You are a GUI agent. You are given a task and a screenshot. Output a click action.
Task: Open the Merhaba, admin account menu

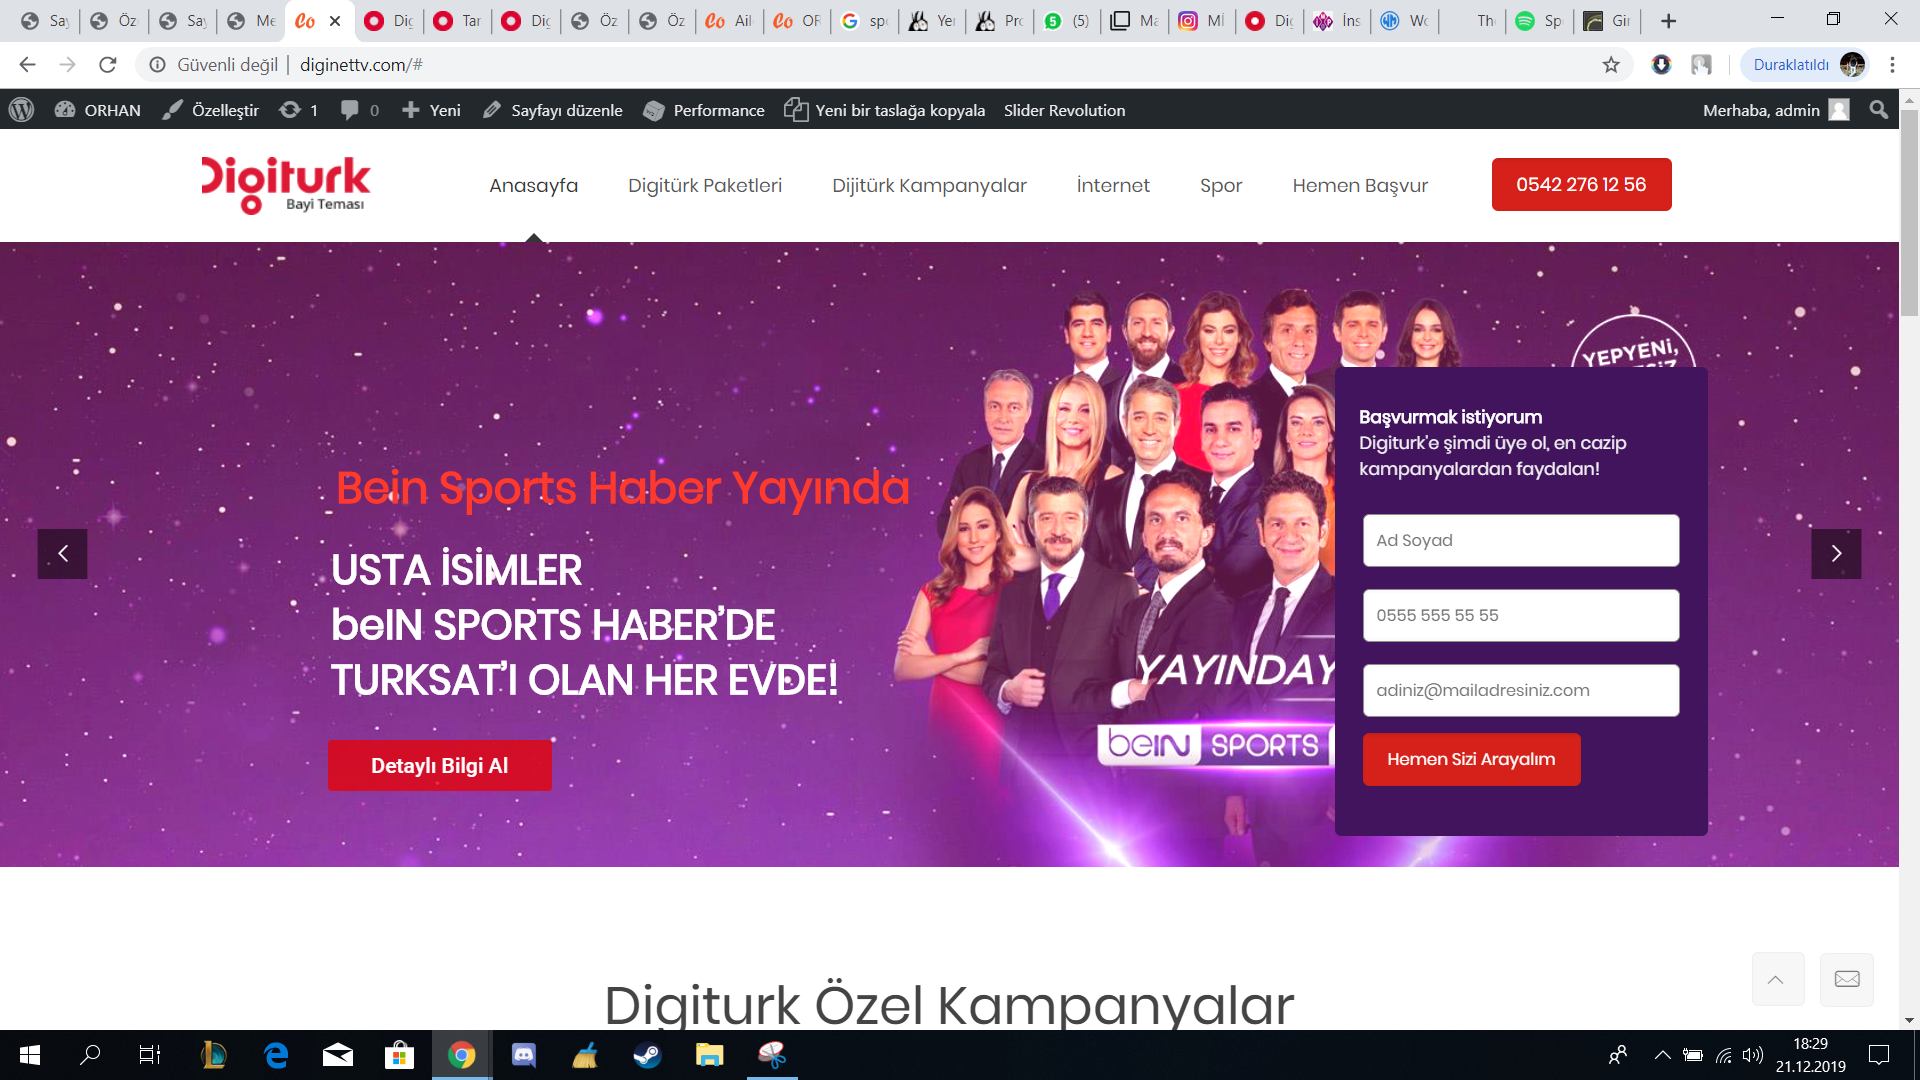click(x=1776, y=110)
